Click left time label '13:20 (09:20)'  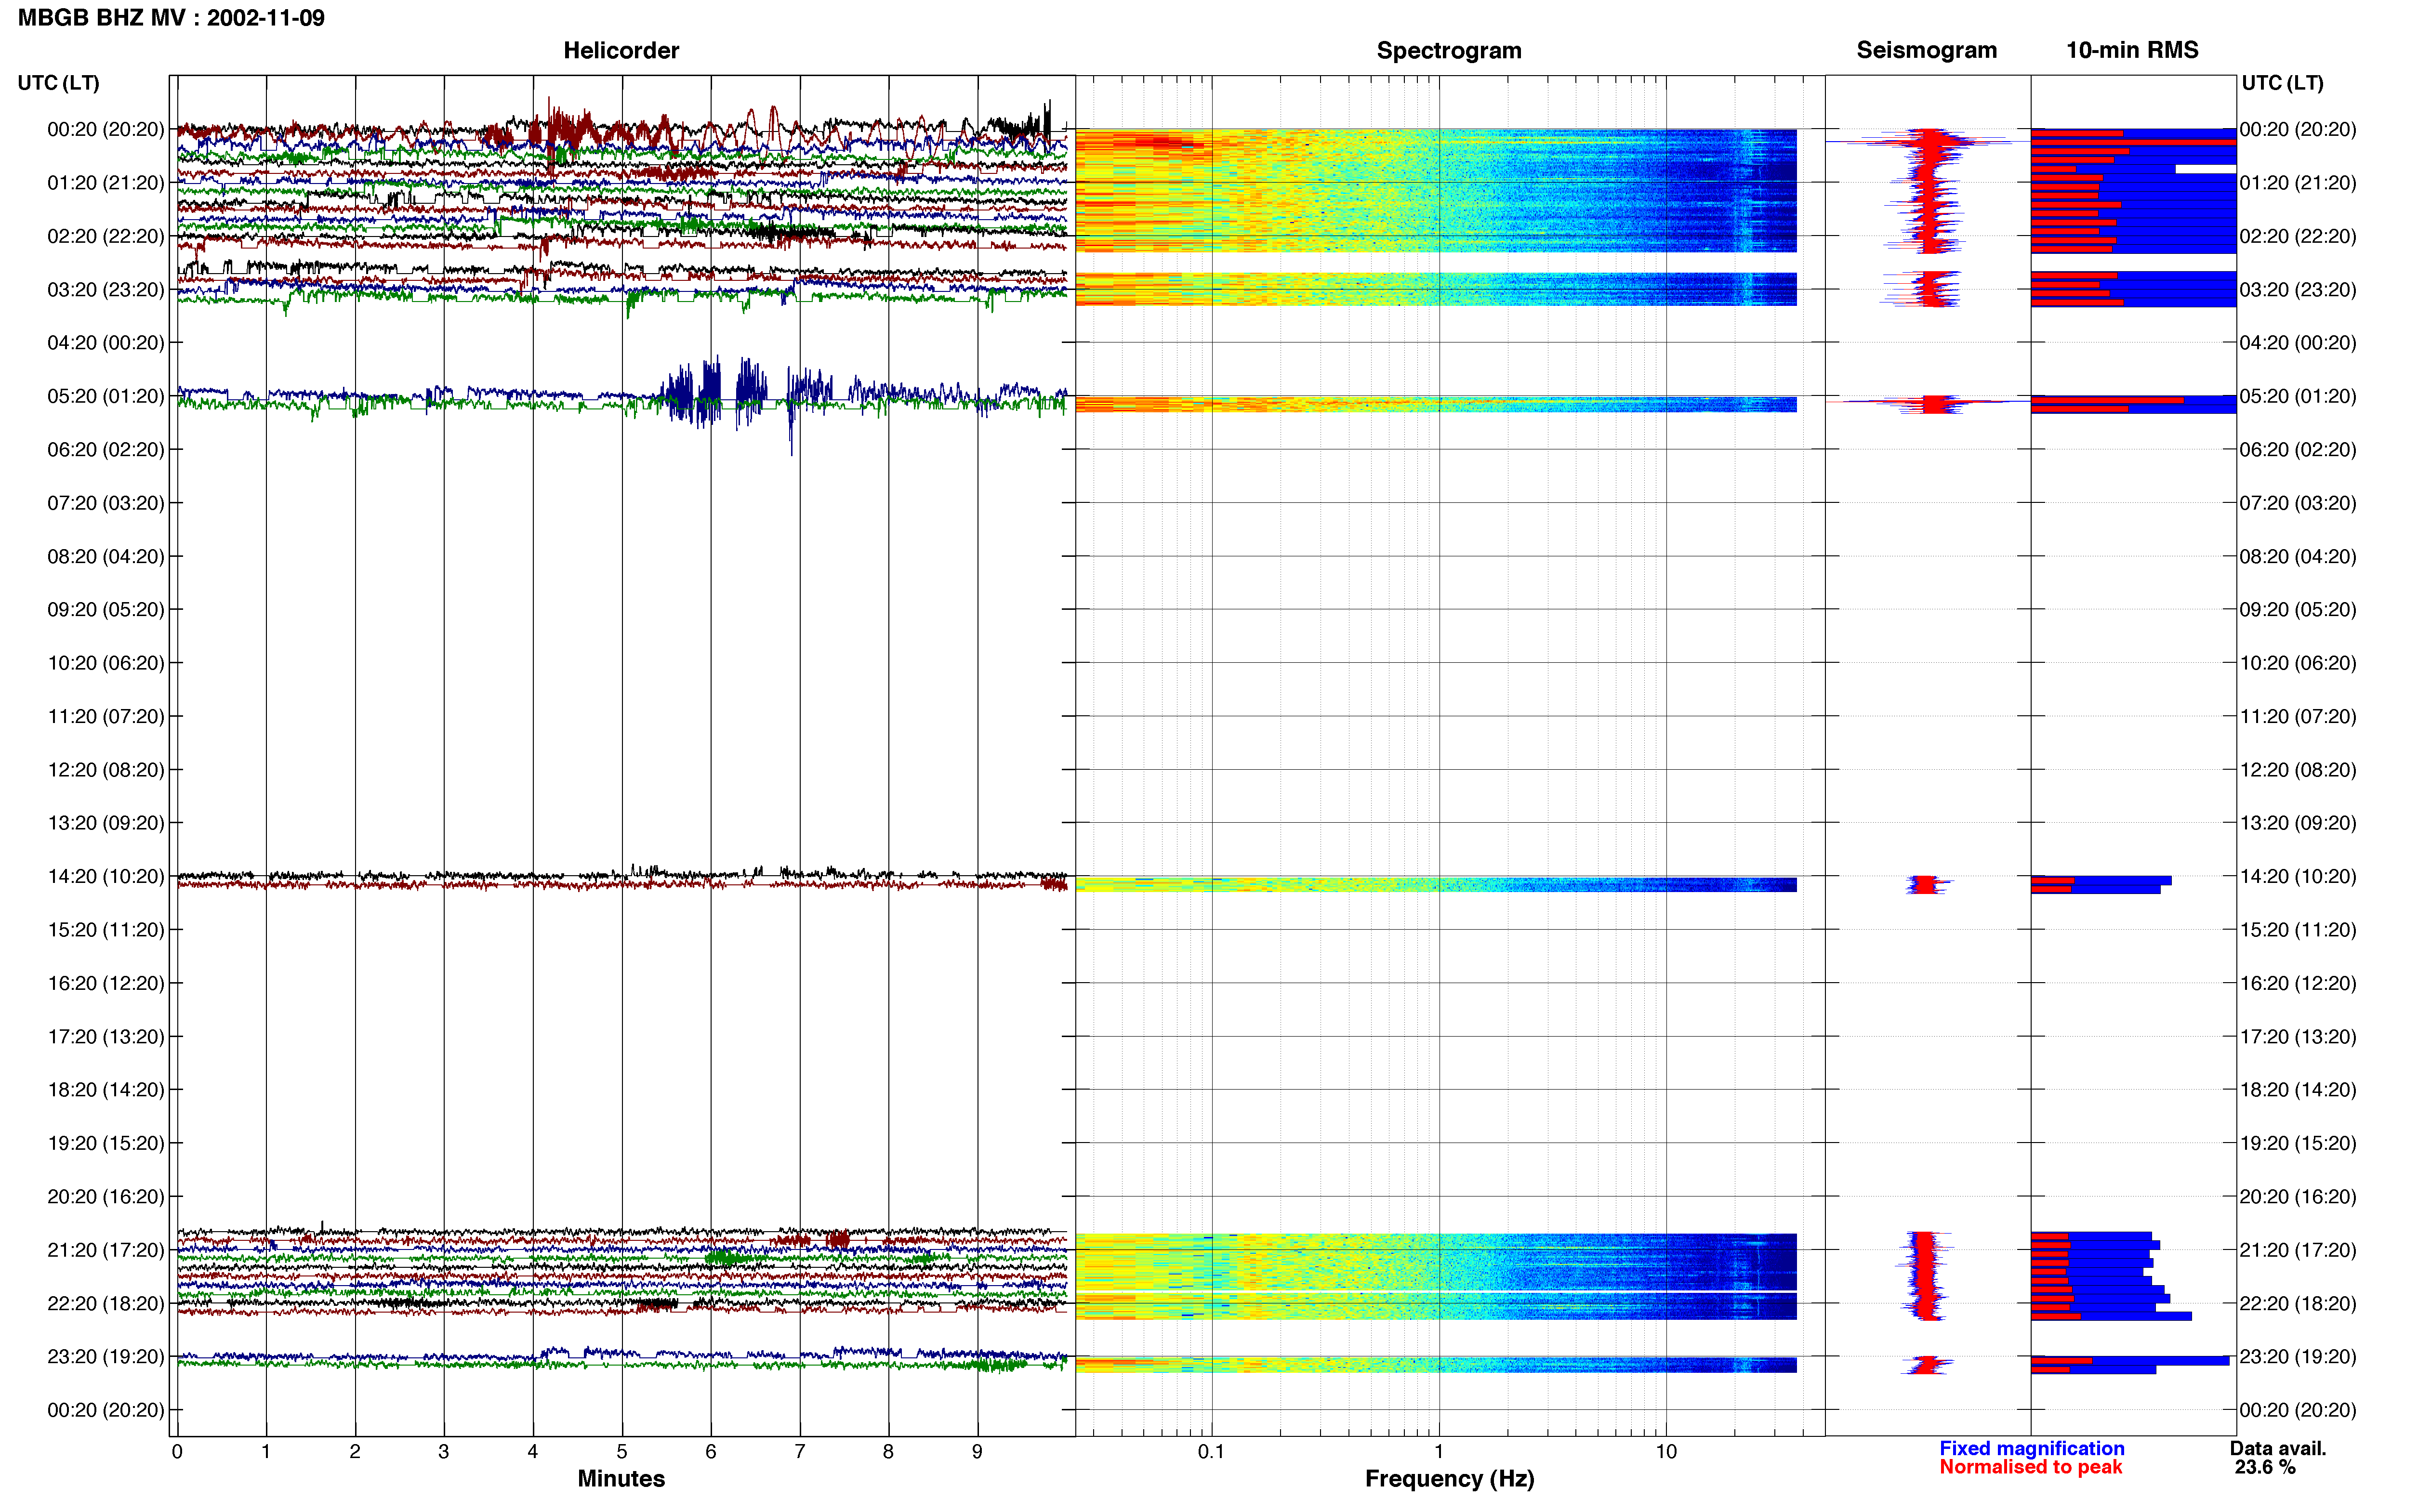click(x=106, y=823)
